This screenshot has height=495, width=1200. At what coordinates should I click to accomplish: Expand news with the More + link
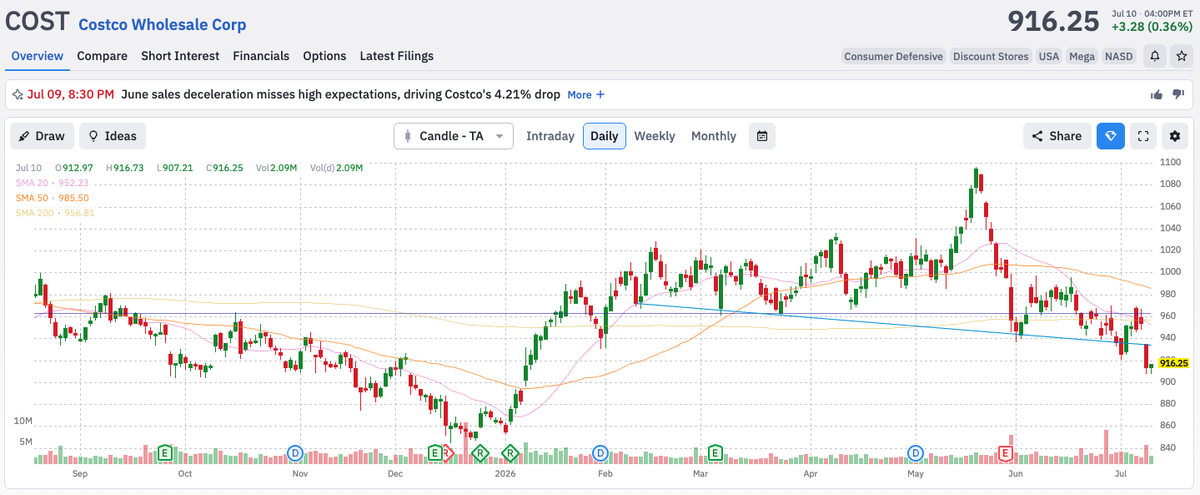586,95
